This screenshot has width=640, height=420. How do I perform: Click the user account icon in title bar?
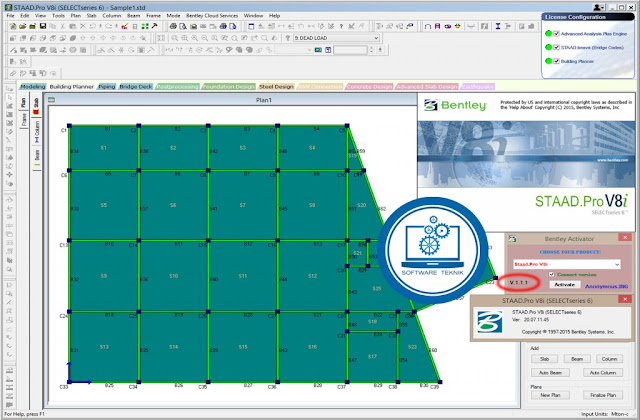[598, 7]
